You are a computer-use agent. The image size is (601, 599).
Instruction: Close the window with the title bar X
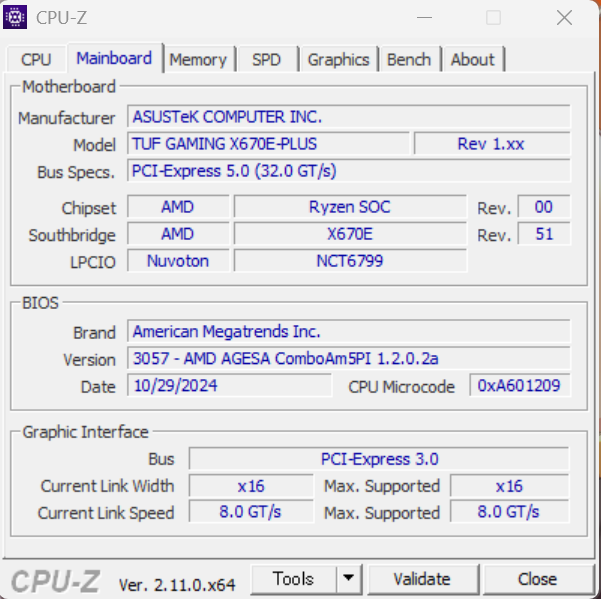(564, 18)
